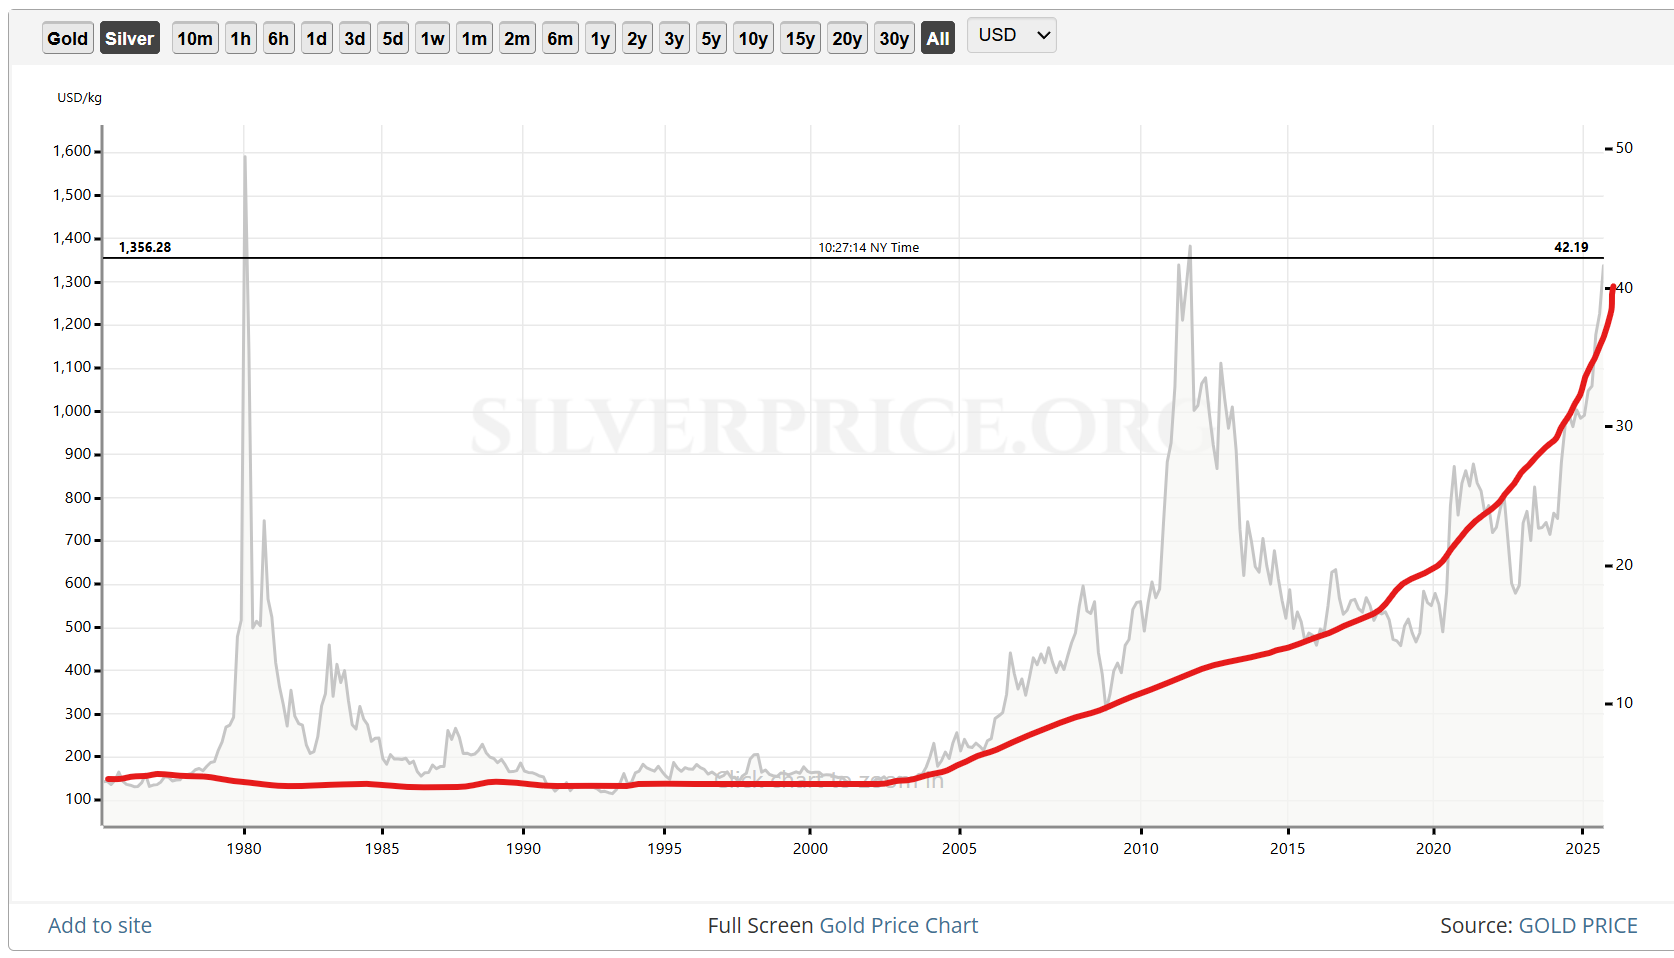
Task: Open the USD currency dropdown
Action: click(x=1012, y=36)
